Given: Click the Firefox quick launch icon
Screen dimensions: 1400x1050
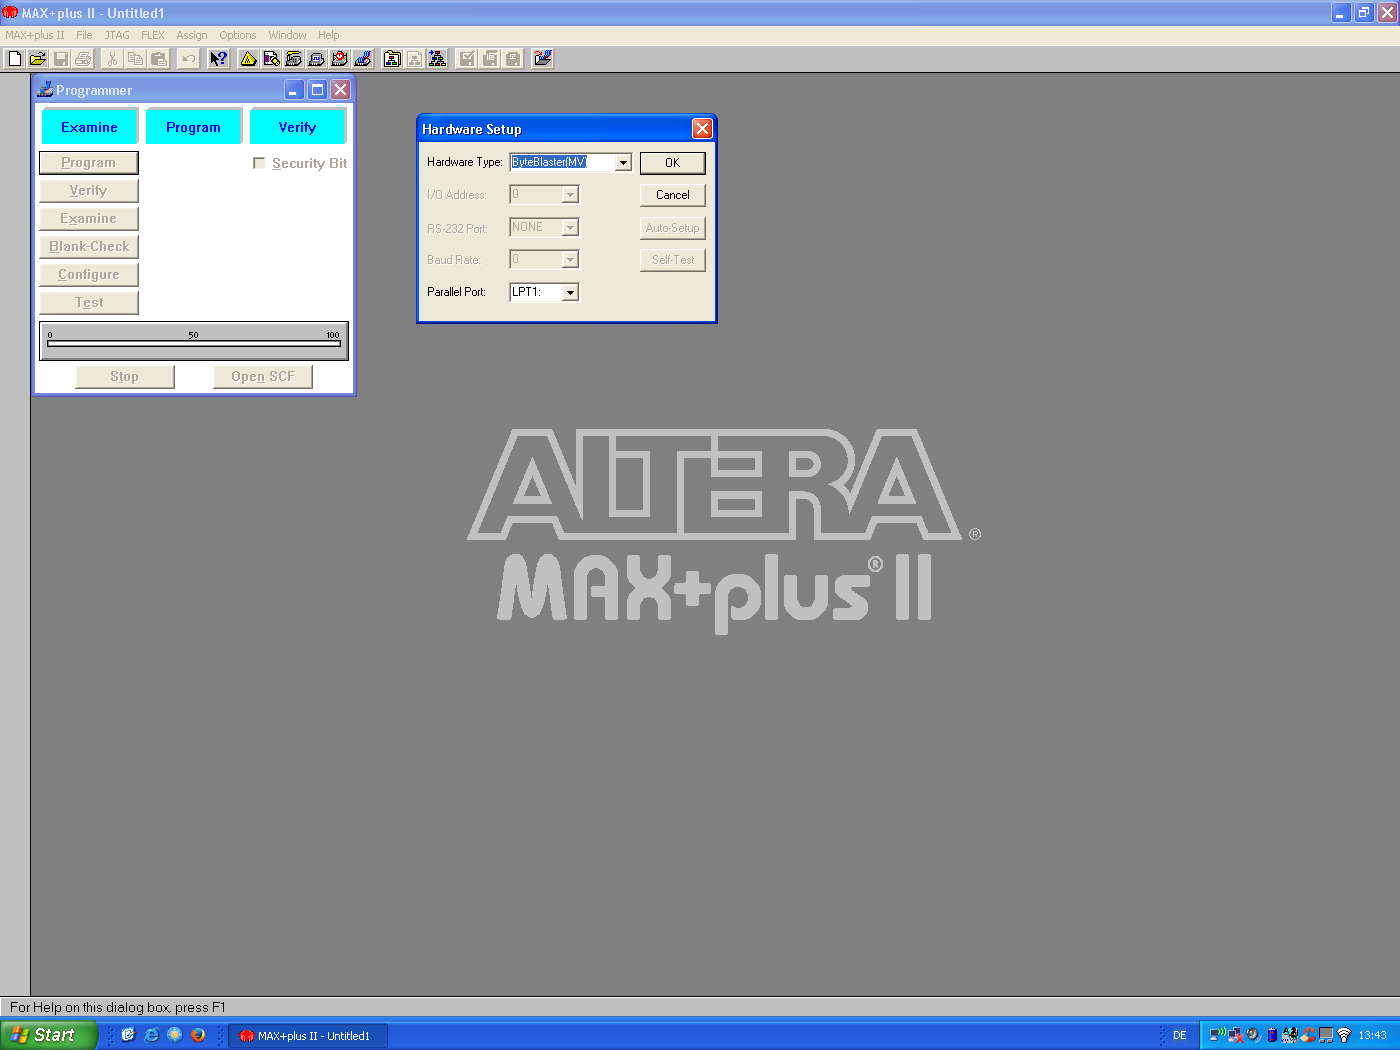Looking at the screenshot, I should click(198, 1035).
